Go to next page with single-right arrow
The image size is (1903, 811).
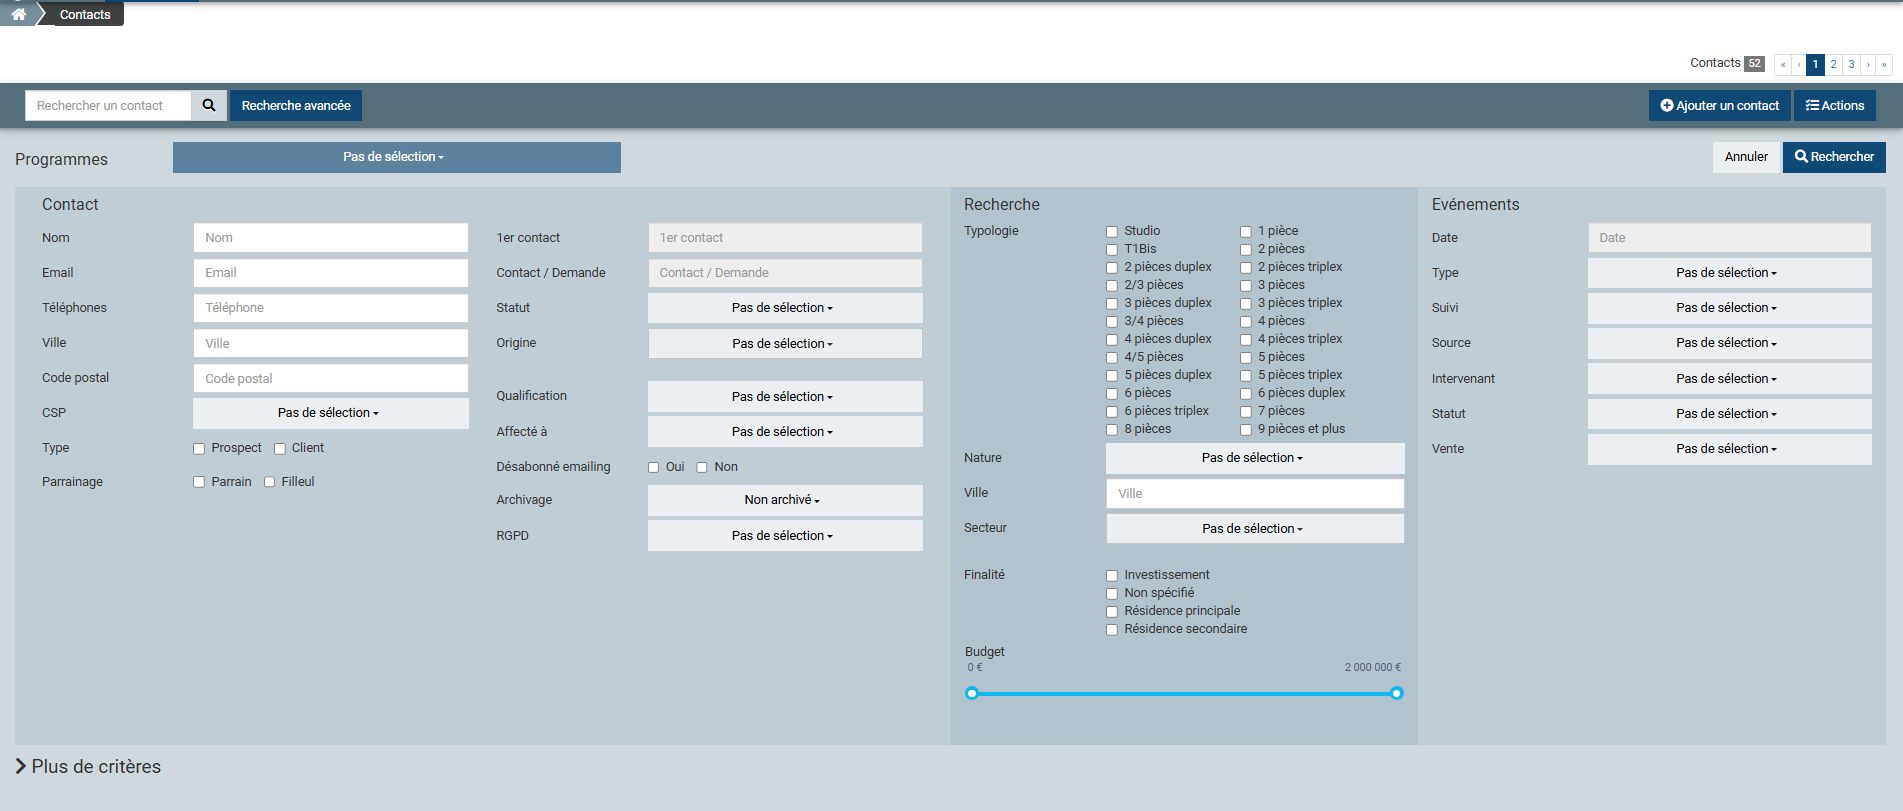tap(1868, 64)
